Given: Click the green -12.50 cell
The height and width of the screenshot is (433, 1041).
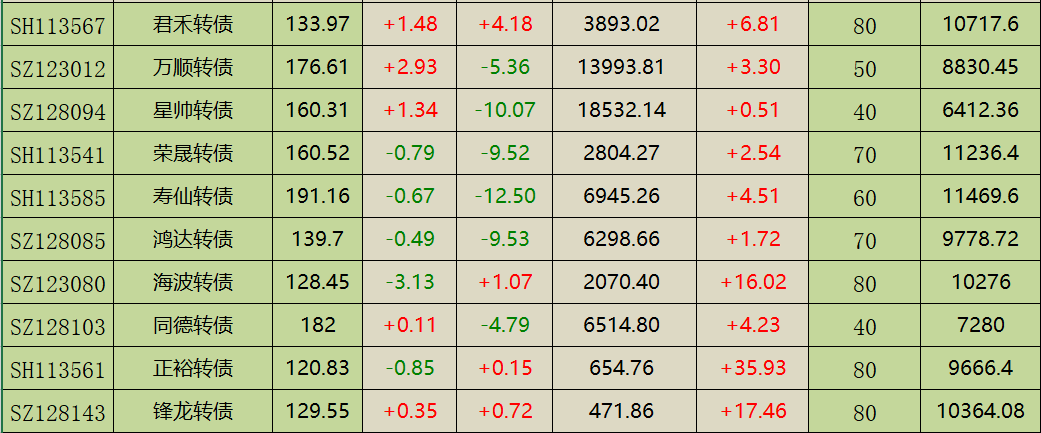Looking at the screenshot, I should pos(506,196).
